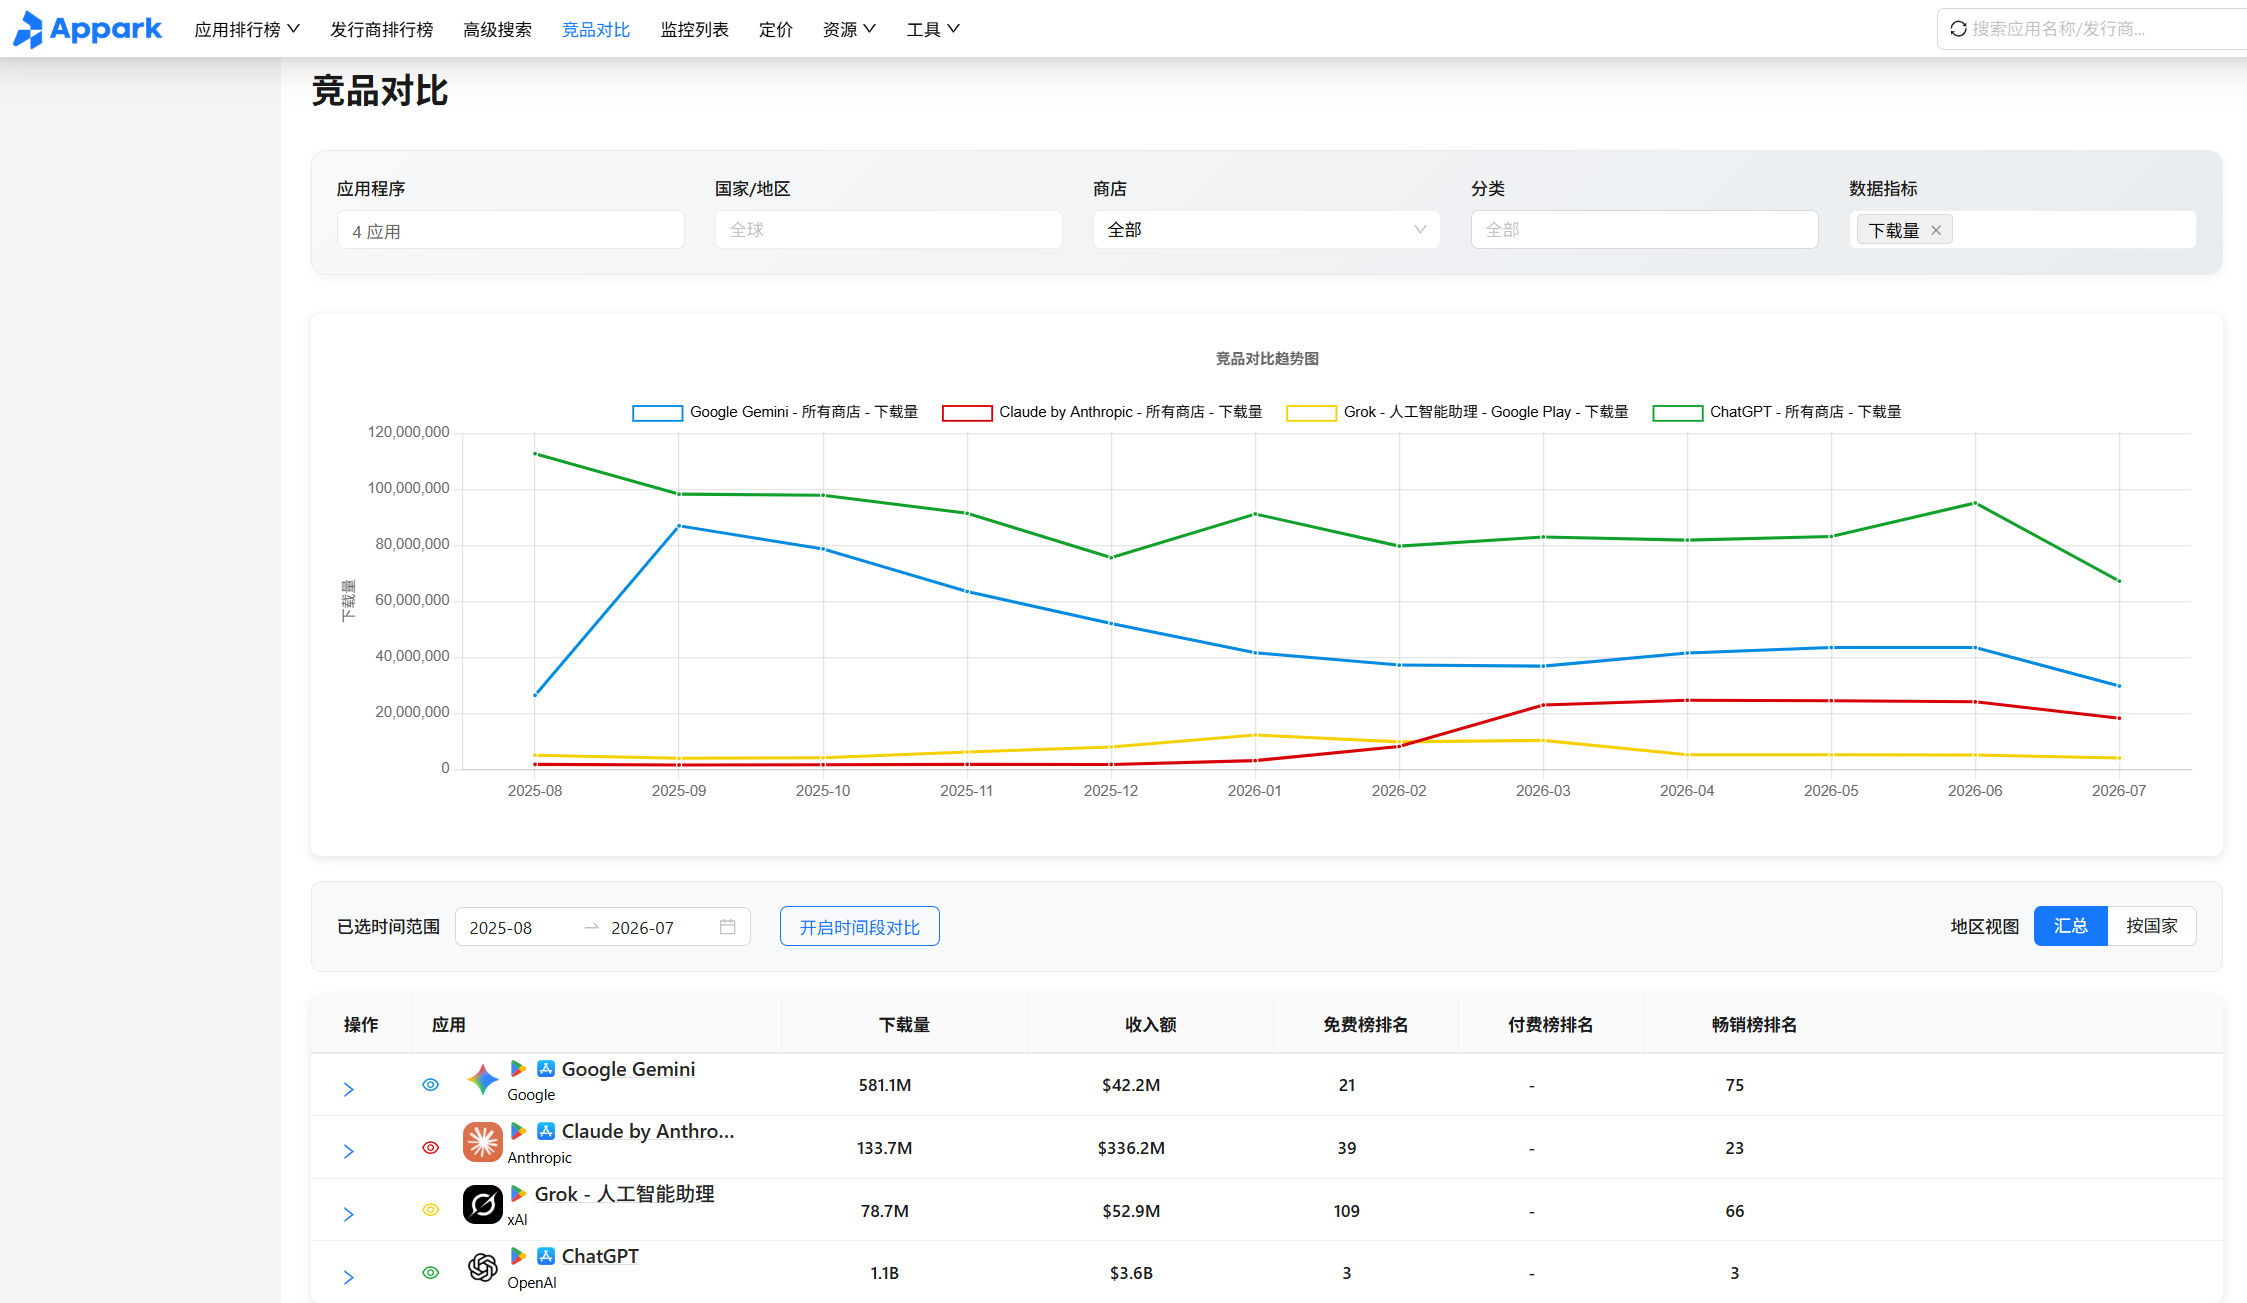Toggle Claude chart visibility eye
2247x1303 pixels.
coord(431,1148)
